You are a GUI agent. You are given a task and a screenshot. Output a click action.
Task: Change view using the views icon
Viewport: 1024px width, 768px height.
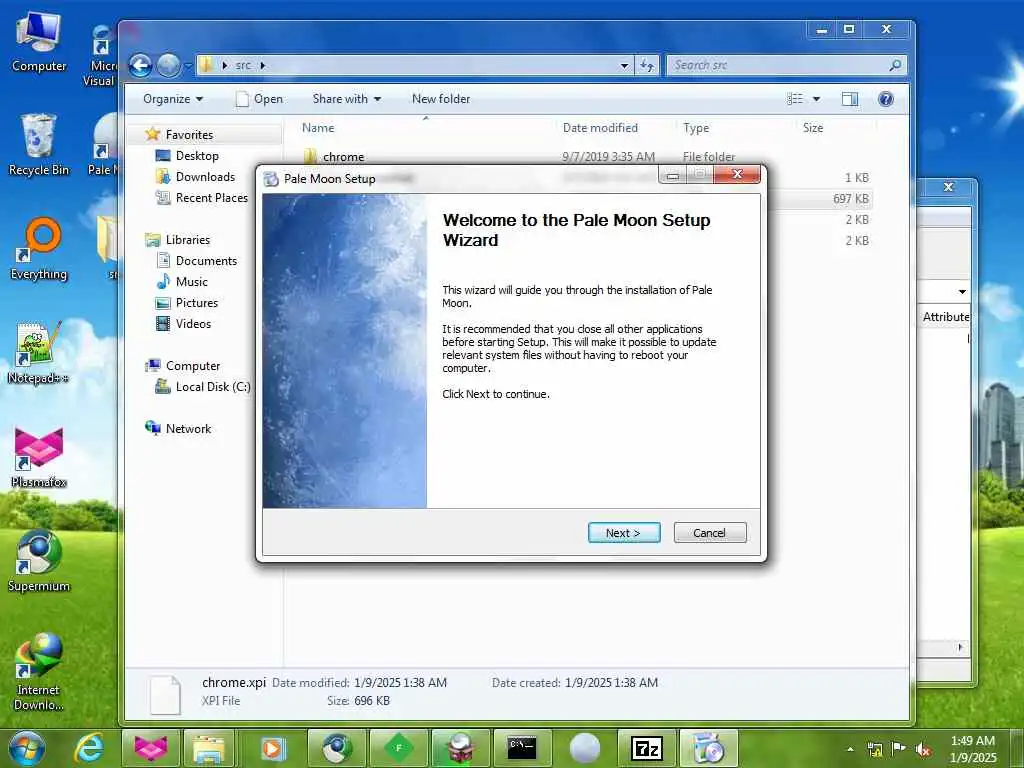[x=795, y=99]
